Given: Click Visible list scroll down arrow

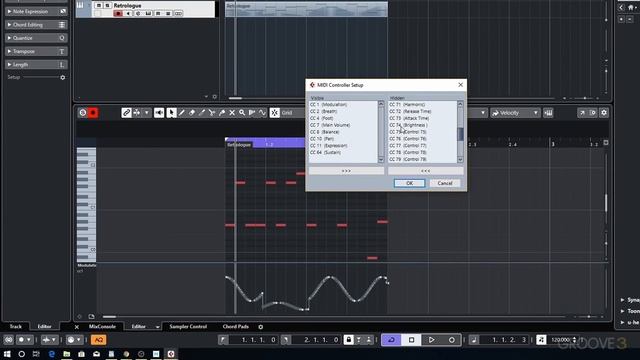Looking at the screenshot, I should (381, 160).
